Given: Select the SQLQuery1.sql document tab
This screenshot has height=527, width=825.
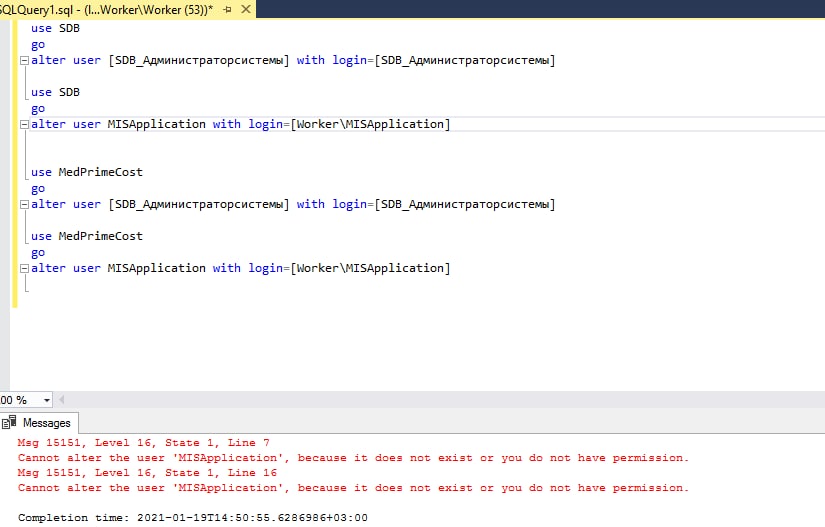Looking at the screenshot, I should click(128, 9).
